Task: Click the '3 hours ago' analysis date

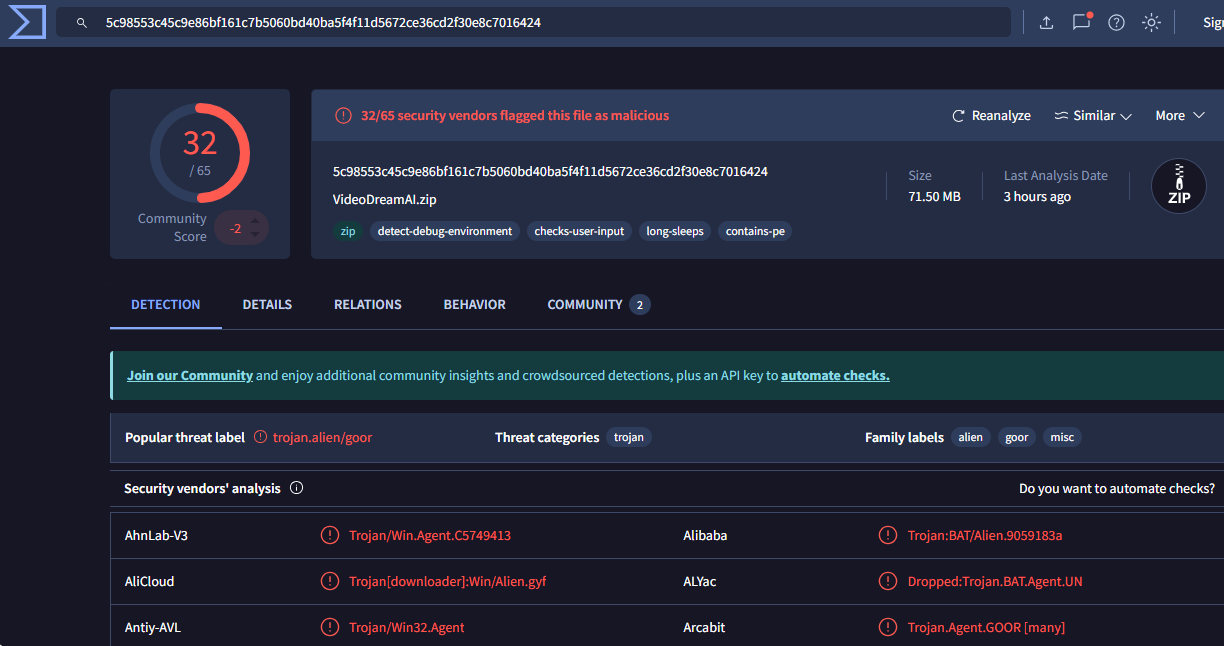Action: tap(1037, 196)
